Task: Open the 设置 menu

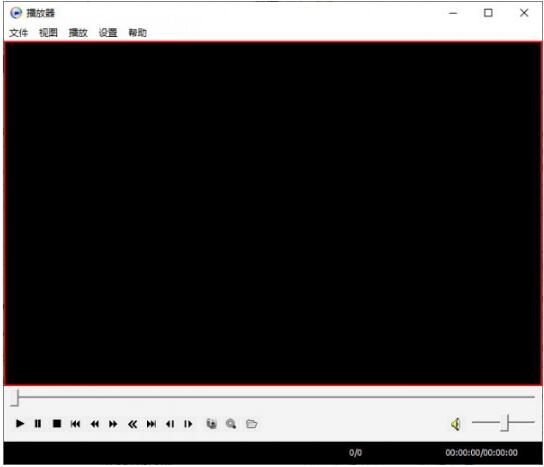Action: [x=108, y=33]
